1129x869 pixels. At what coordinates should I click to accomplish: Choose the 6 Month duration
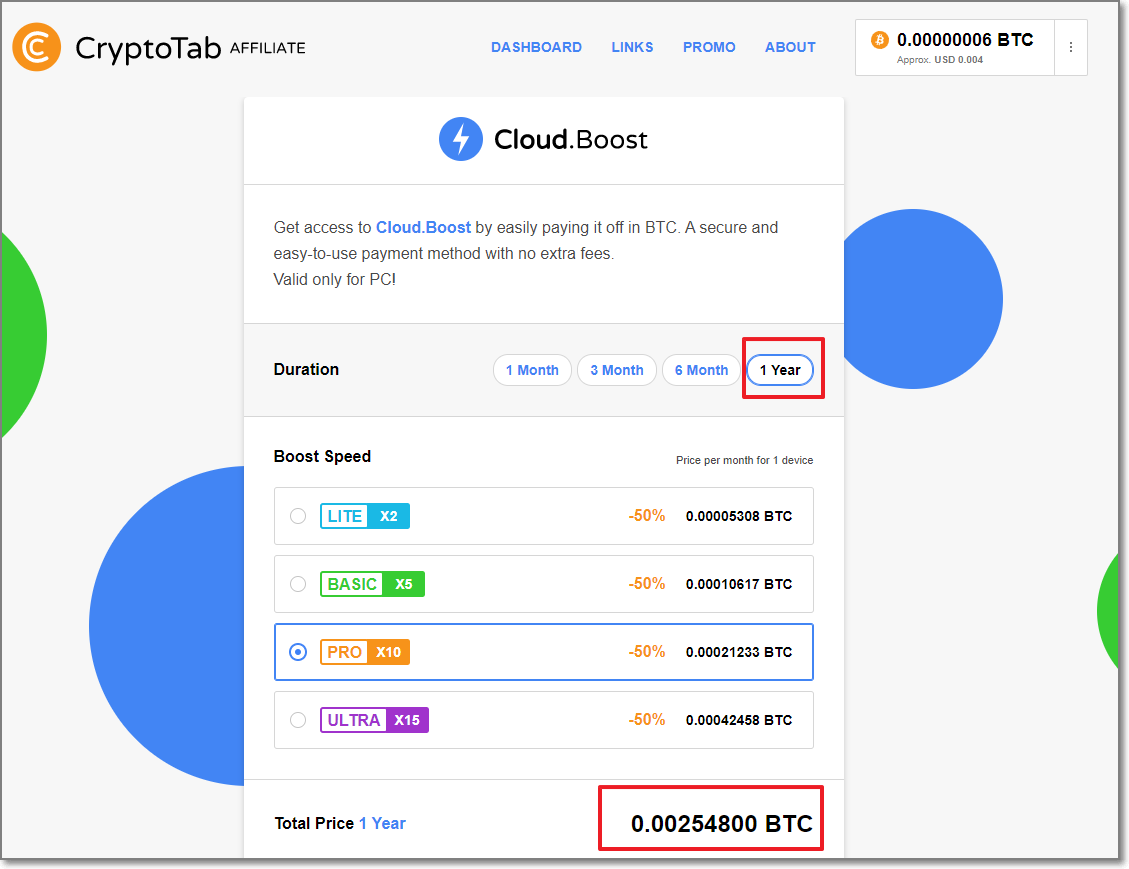point(701,370)
